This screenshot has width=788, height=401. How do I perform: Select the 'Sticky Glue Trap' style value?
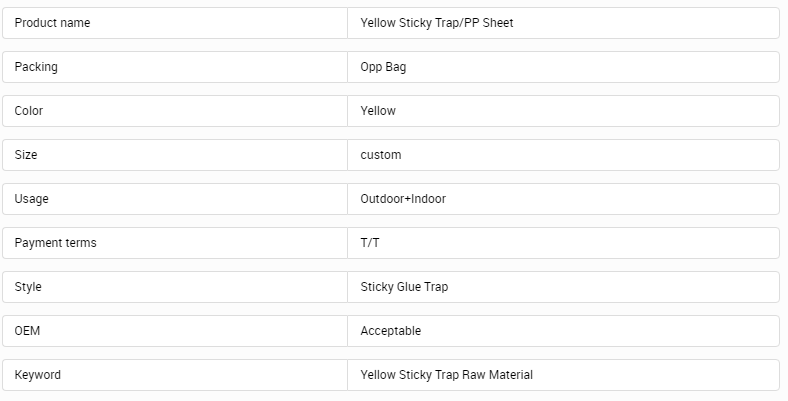coord(404,287)
